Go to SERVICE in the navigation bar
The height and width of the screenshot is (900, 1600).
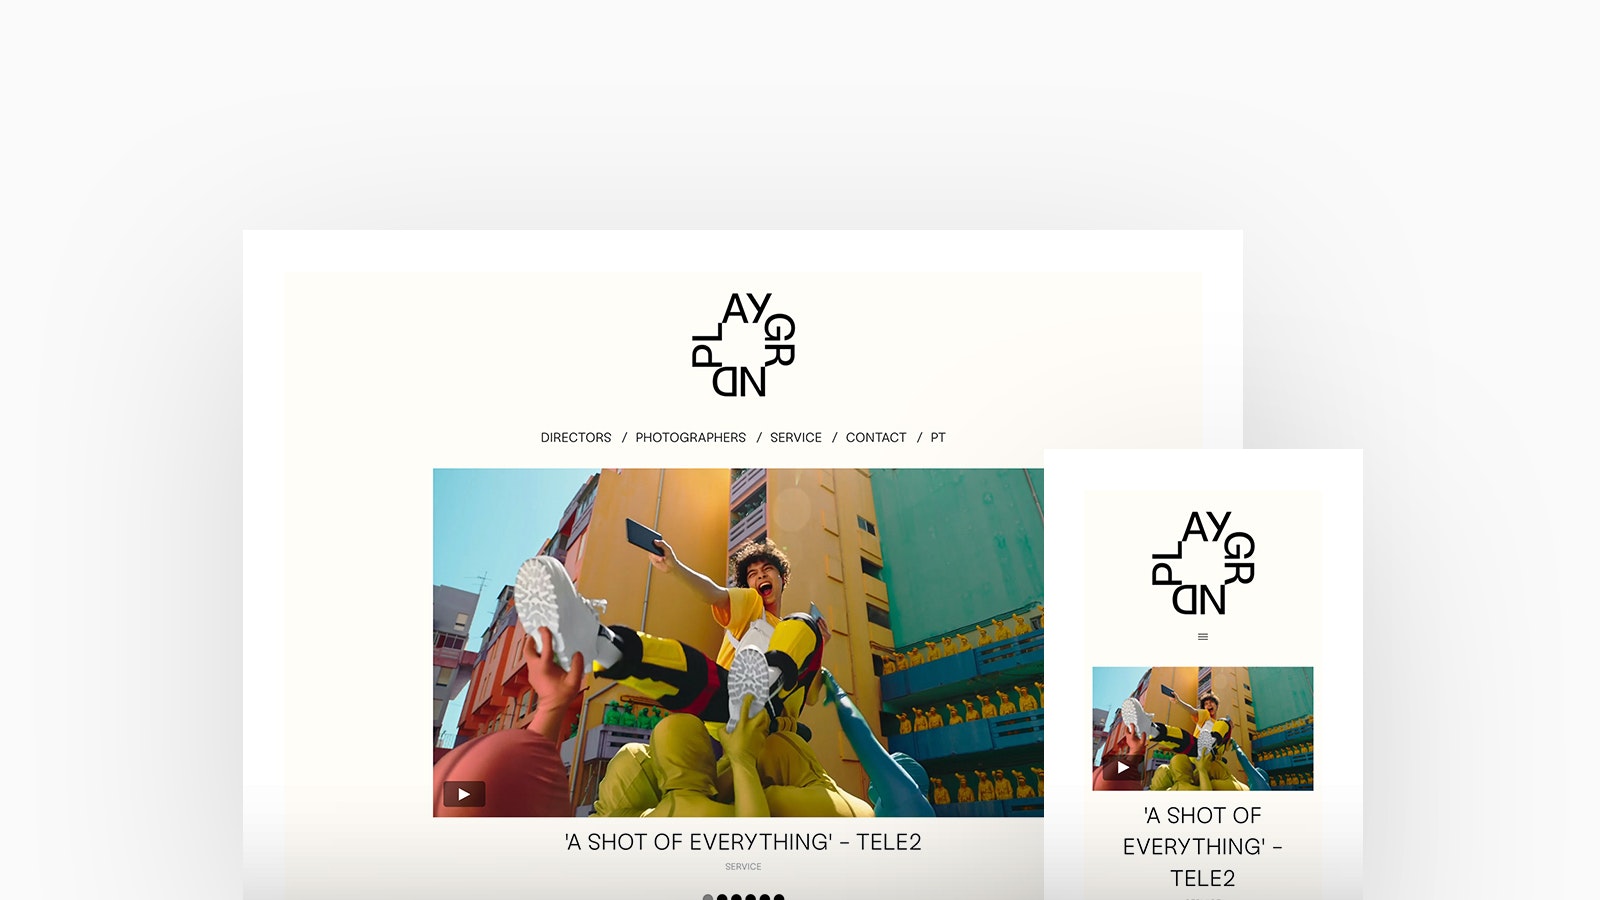pos(796,438)
